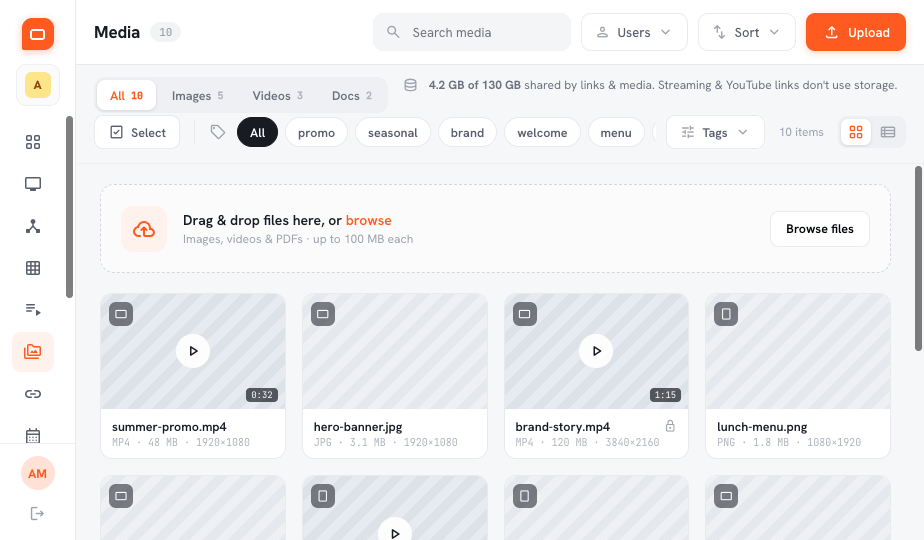Screen dimensions: 924x540
Task: Open the playlists icon in sidebar
Action: (33, 309)
